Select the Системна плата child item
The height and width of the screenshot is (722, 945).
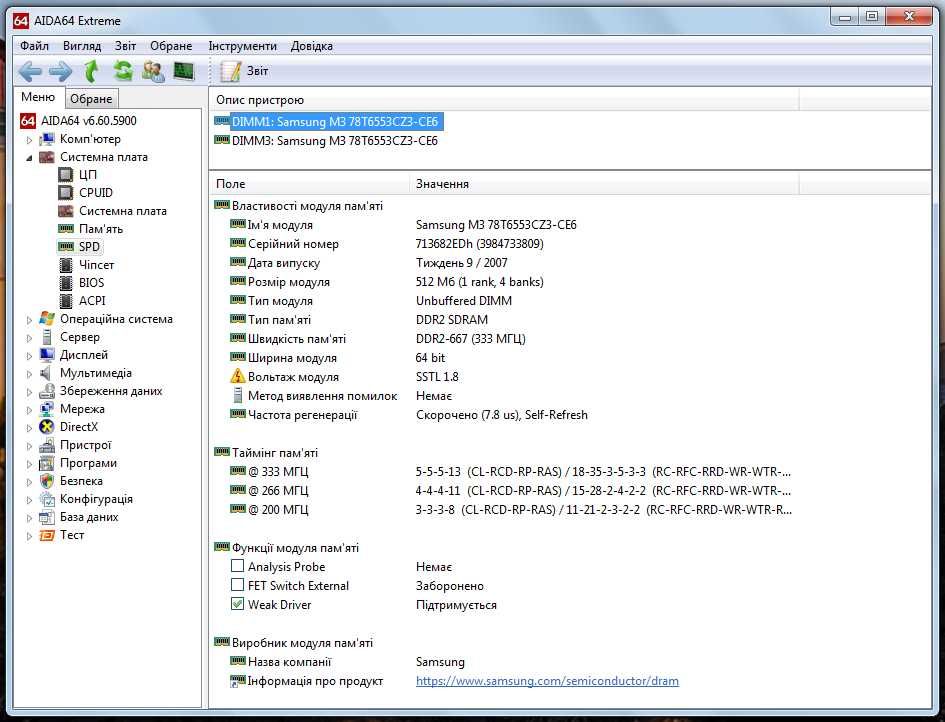coord(123,211)
